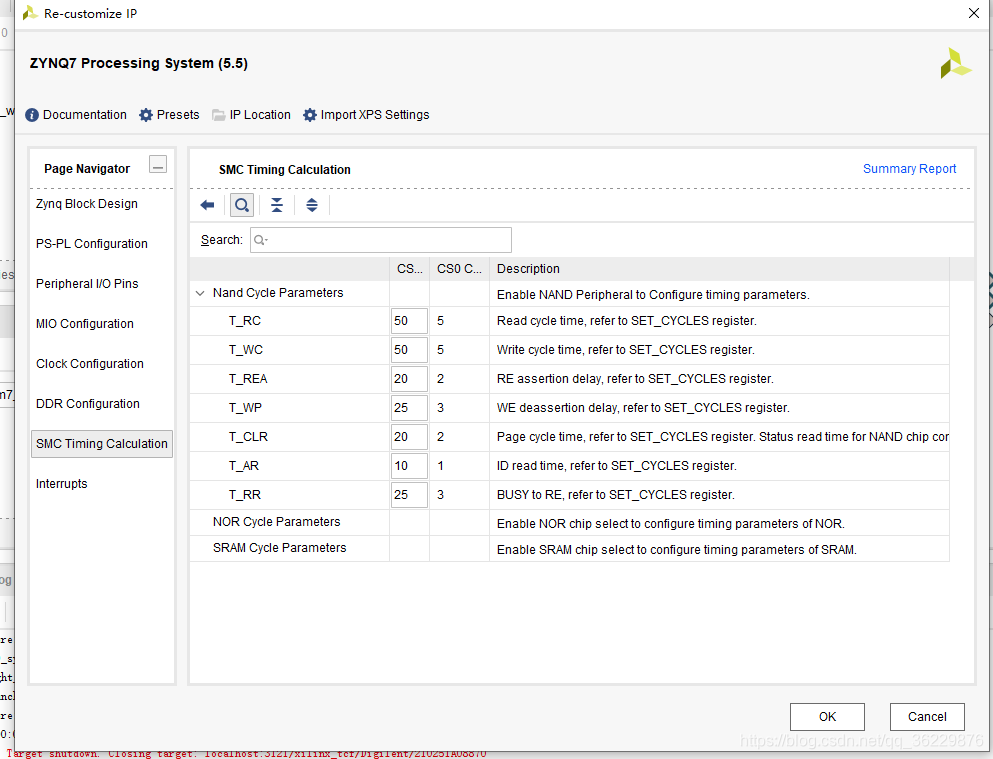Click the collapse all toolbar icon

(277, 205)
